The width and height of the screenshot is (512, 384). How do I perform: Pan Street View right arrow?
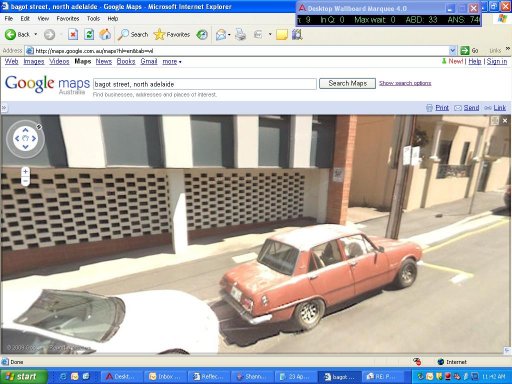pyautogui.click(x=34, y=138)
